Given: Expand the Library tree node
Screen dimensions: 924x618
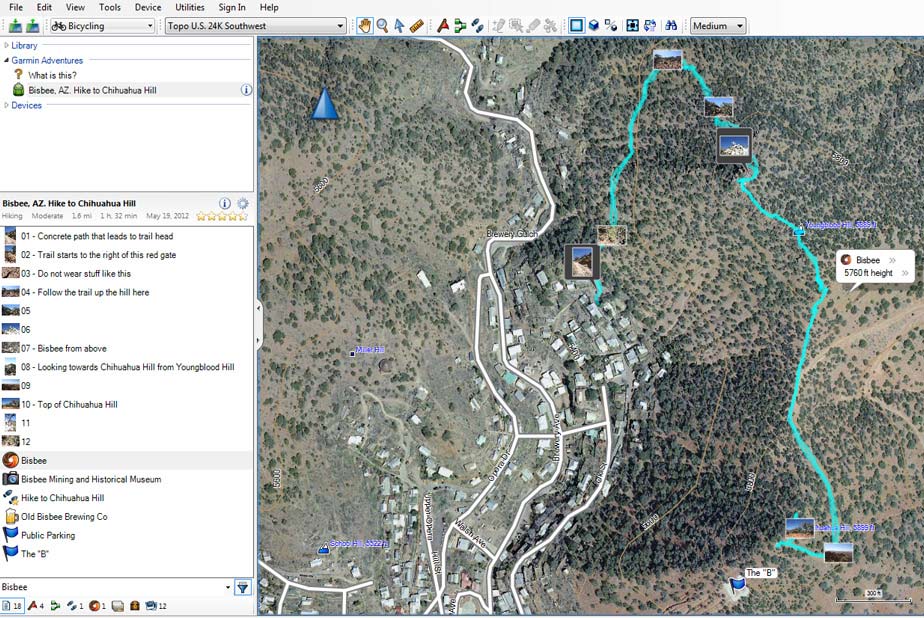Looking at the screenshot, I should (6, 45).
